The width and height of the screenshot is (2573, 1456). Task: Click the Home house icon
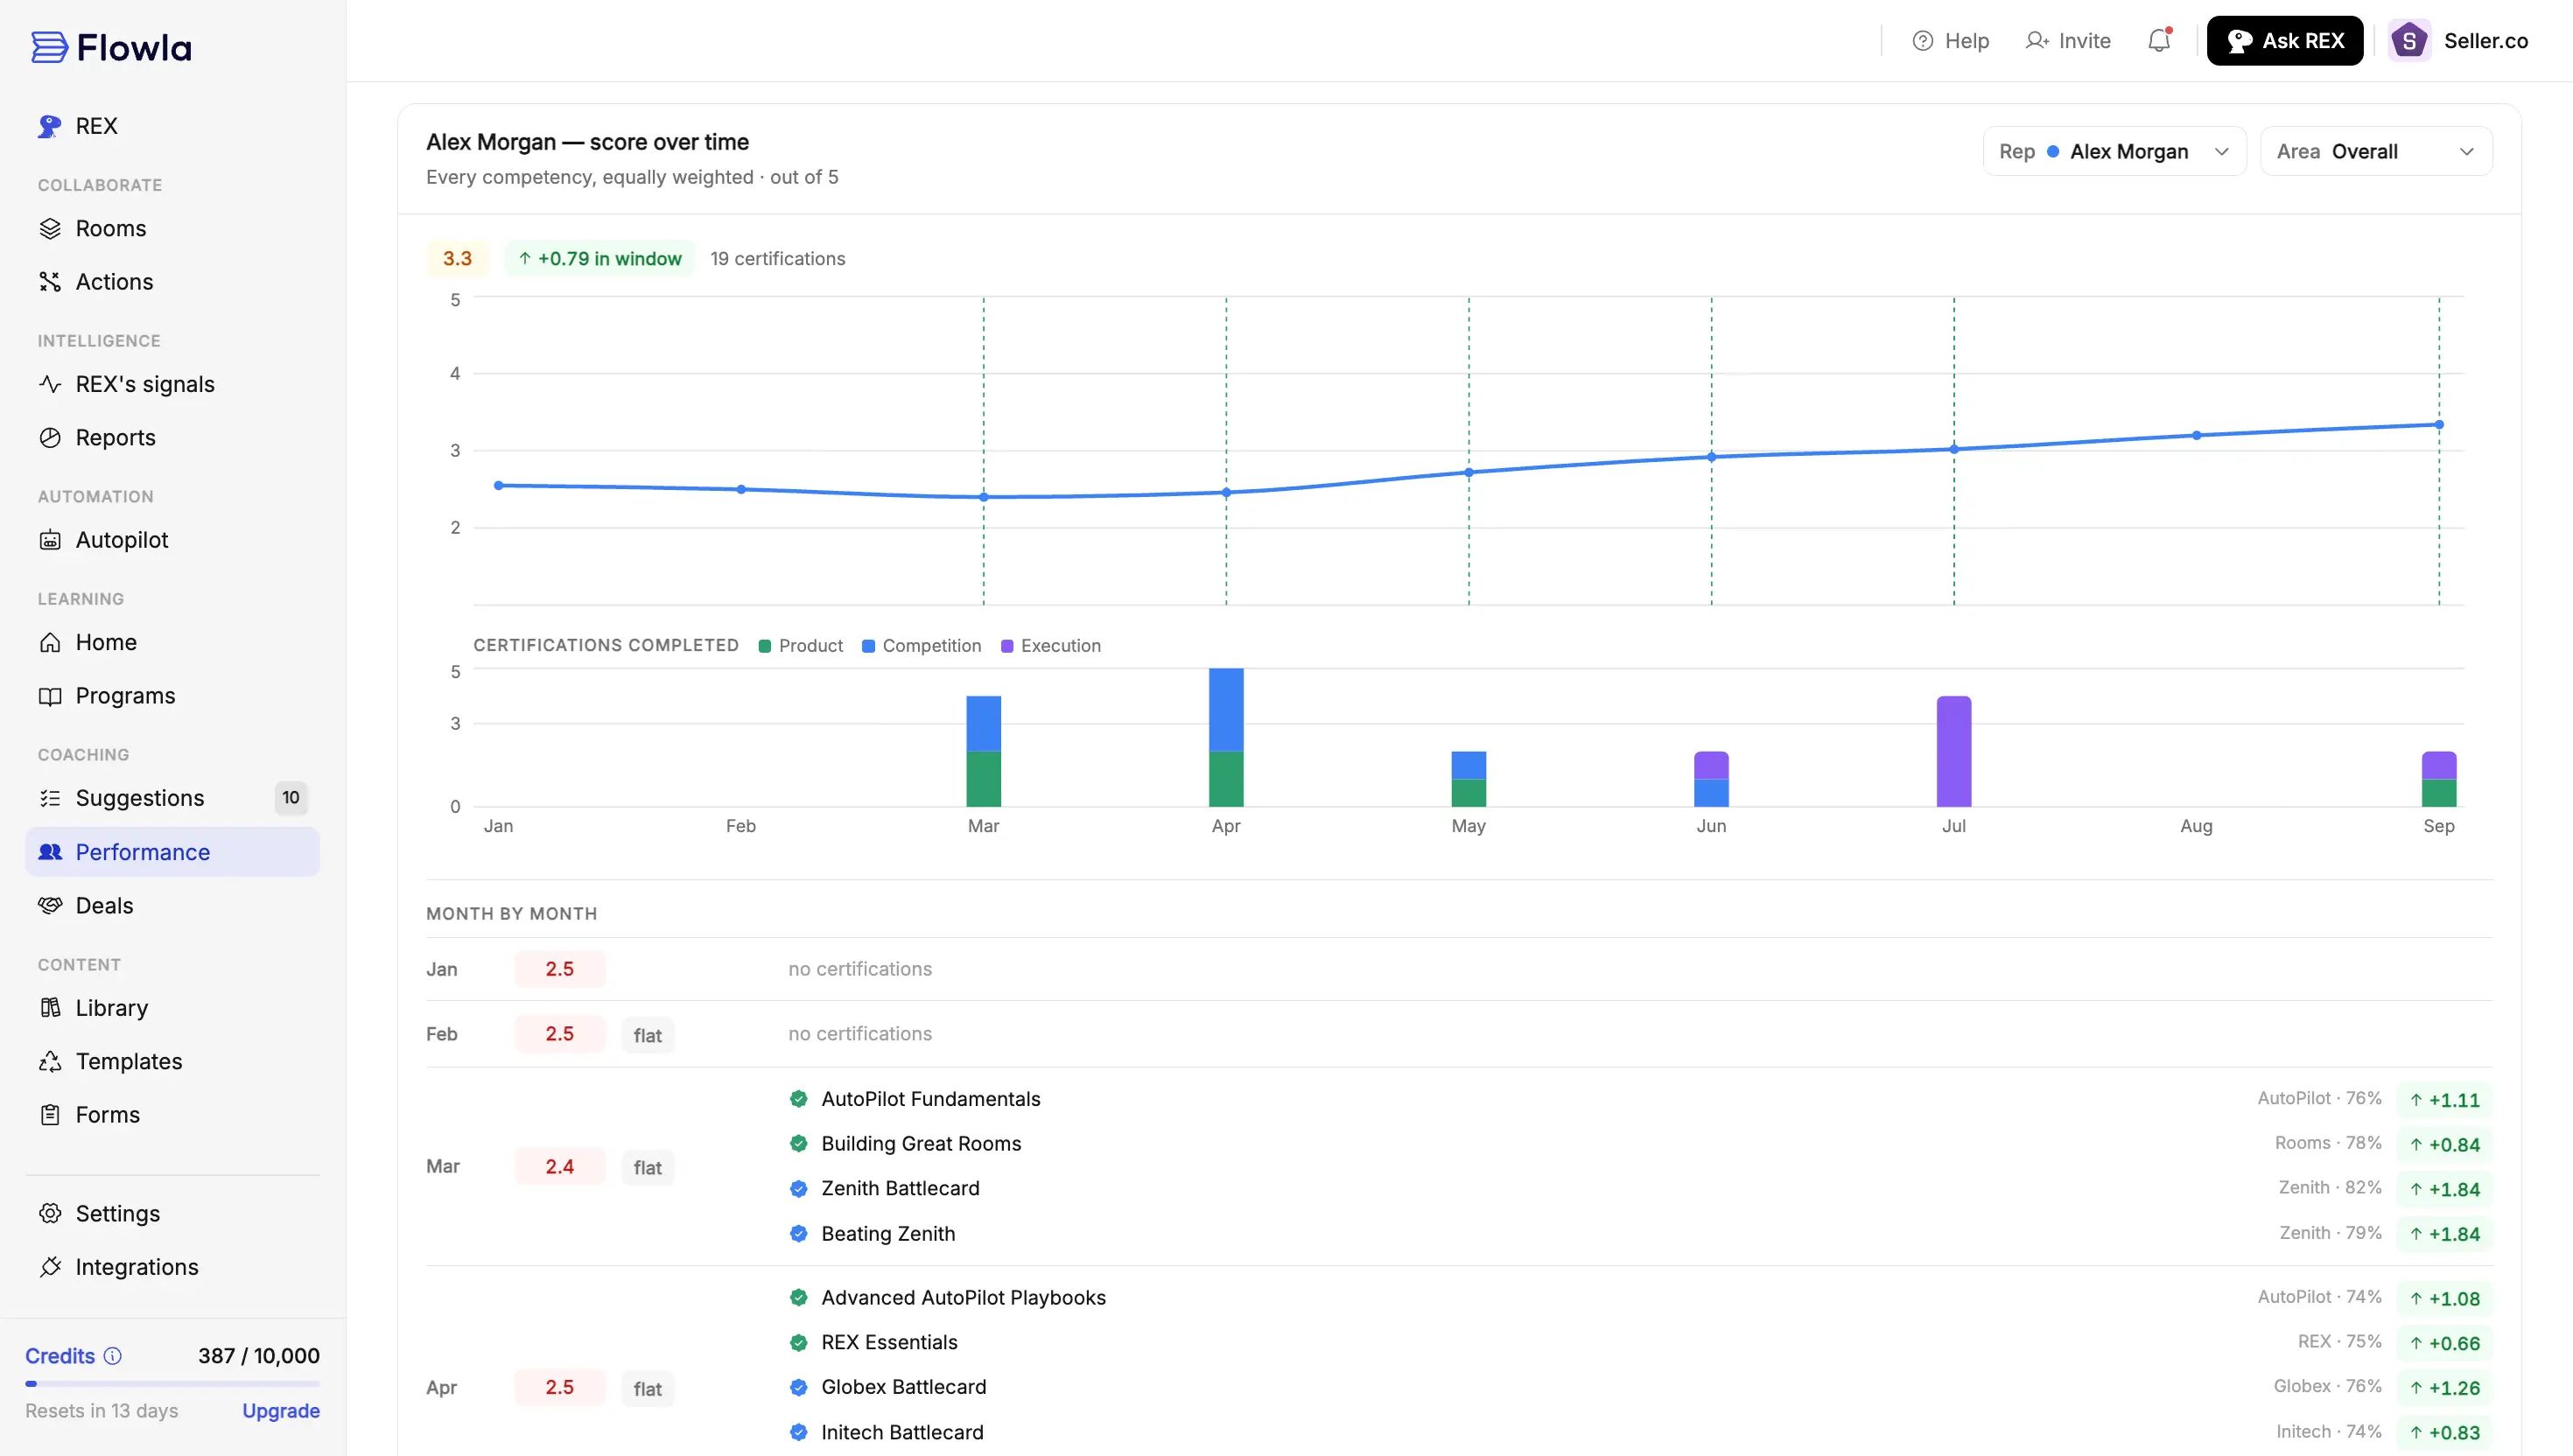(50, 642)
